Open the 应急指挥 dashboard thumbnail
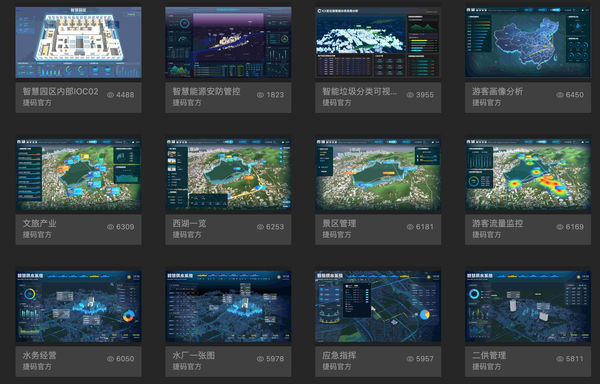600x384 pixels. 378,306
